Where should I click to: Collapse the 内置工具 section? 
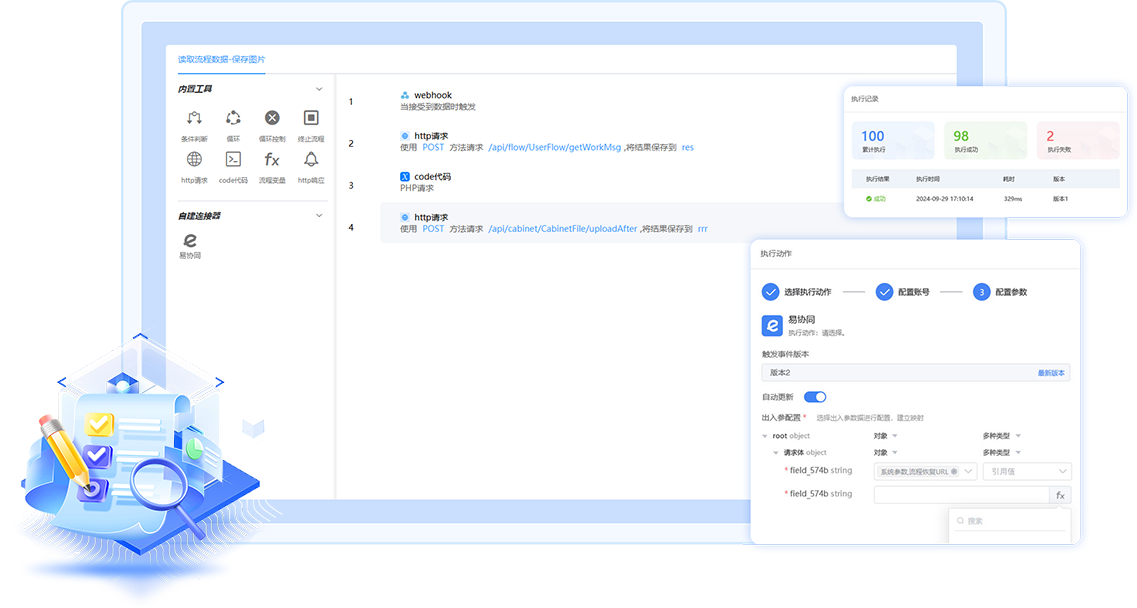(319, 89)
